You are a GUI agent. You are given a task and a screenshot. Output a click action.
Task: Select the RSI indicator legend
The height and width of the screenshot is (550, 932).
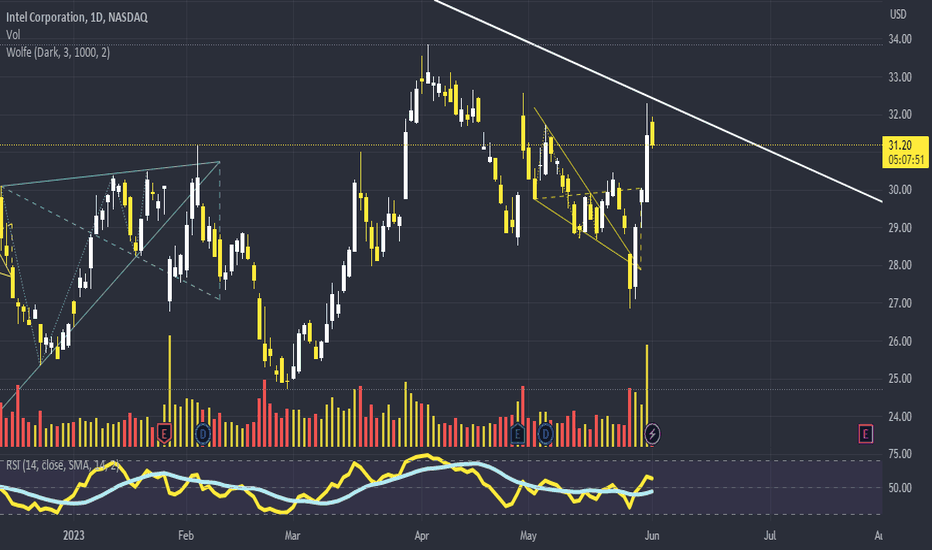(x=62, y=465)
